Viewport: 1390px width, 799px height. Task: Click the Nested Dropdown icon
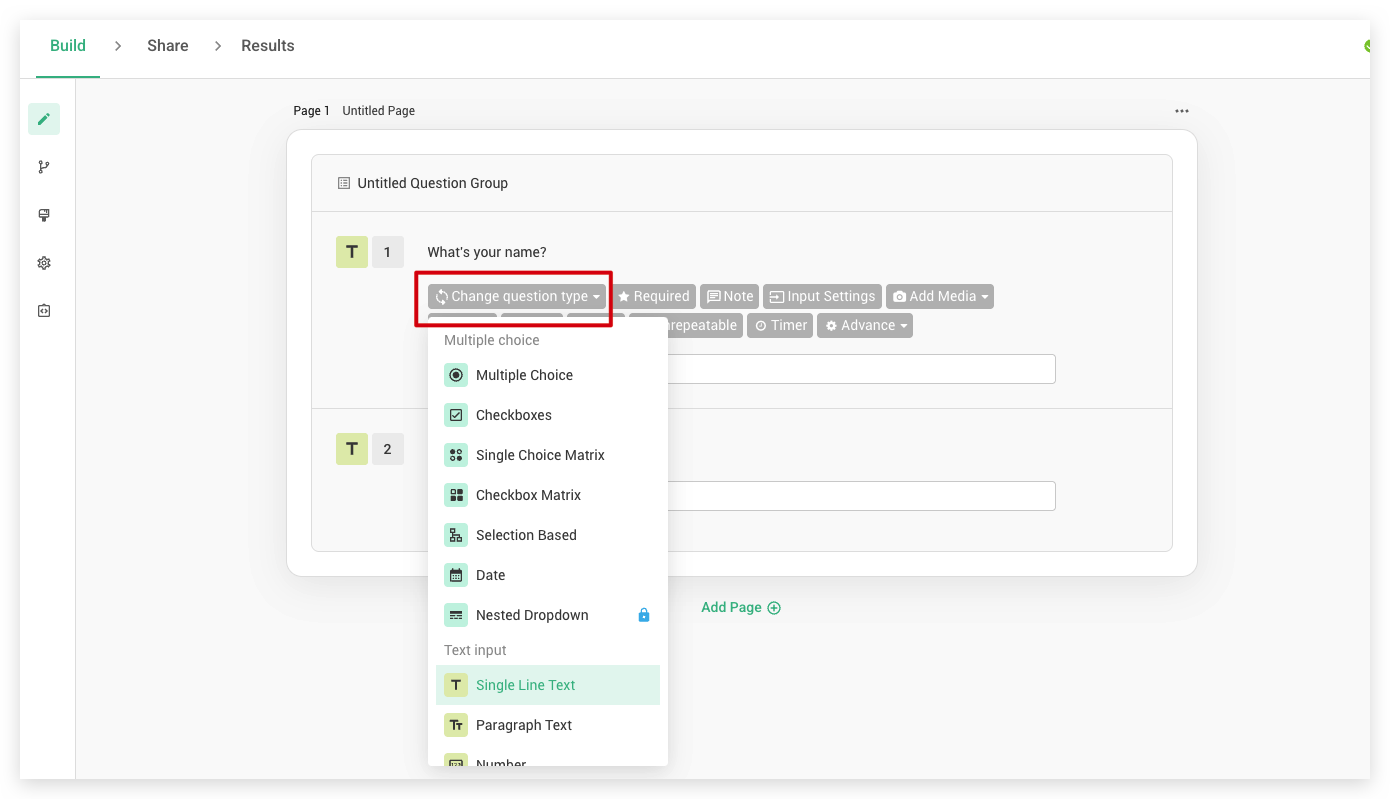pyautogui.click(x=456, y=615)
